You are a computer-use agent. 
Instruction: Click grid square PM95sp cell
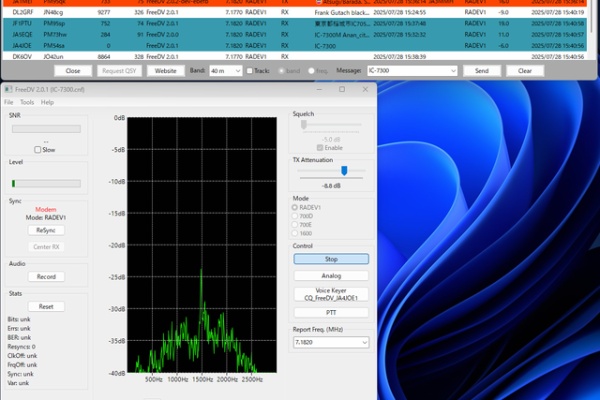54,23
